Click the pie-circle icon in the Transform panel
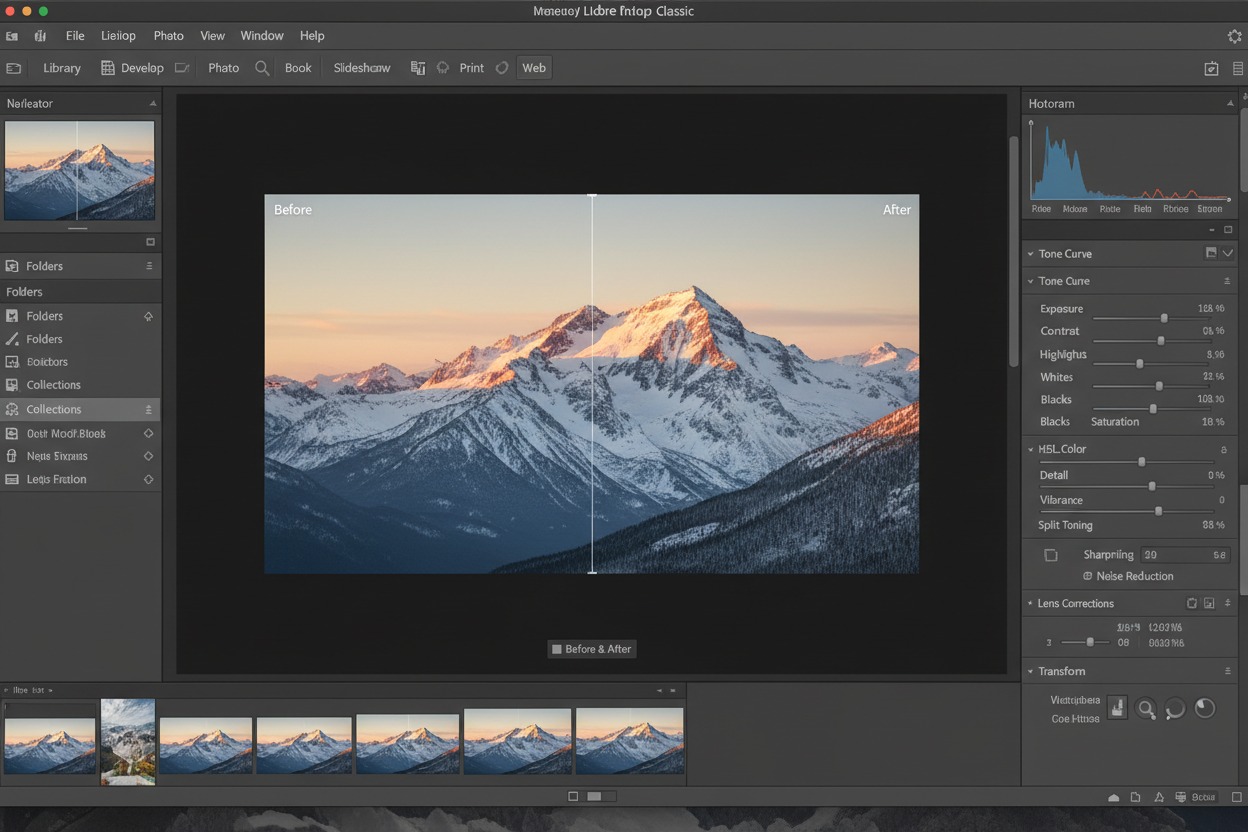The width and height of the screenshot is (1248, 832). click(1205, 708)
